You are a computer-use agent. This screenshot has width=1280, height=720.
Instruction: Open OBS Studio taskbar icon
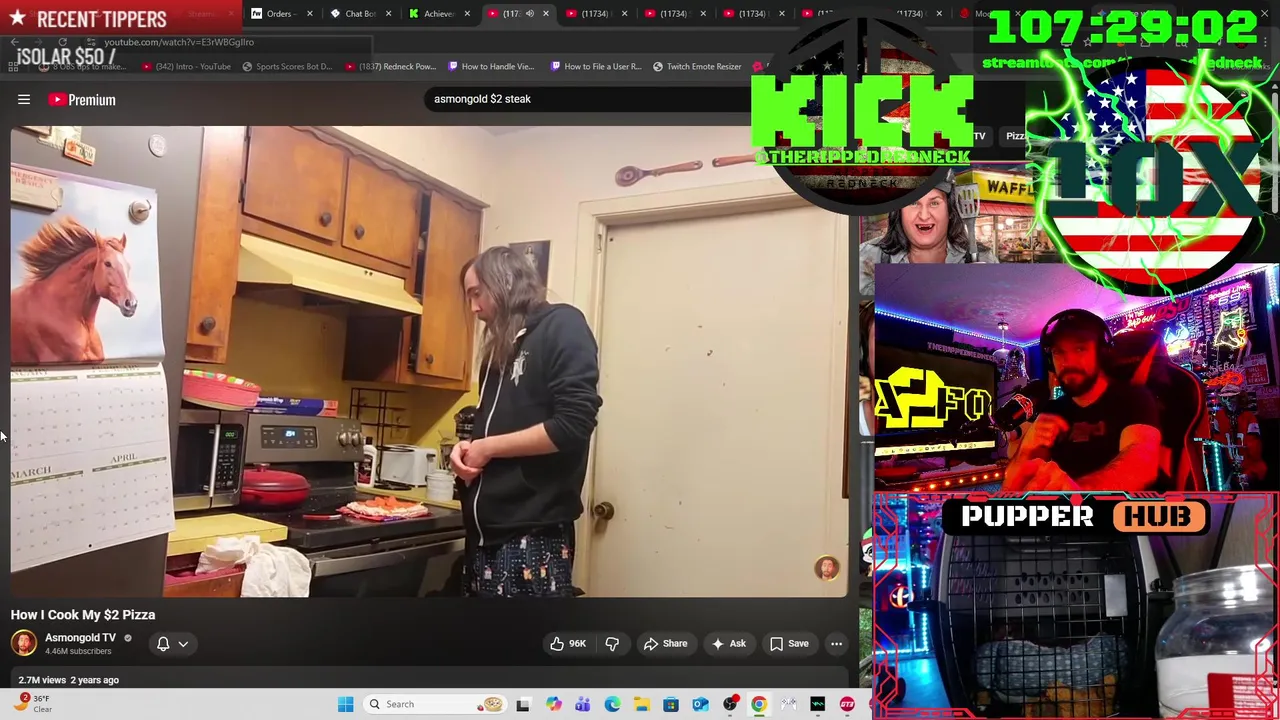pos(730,704)
